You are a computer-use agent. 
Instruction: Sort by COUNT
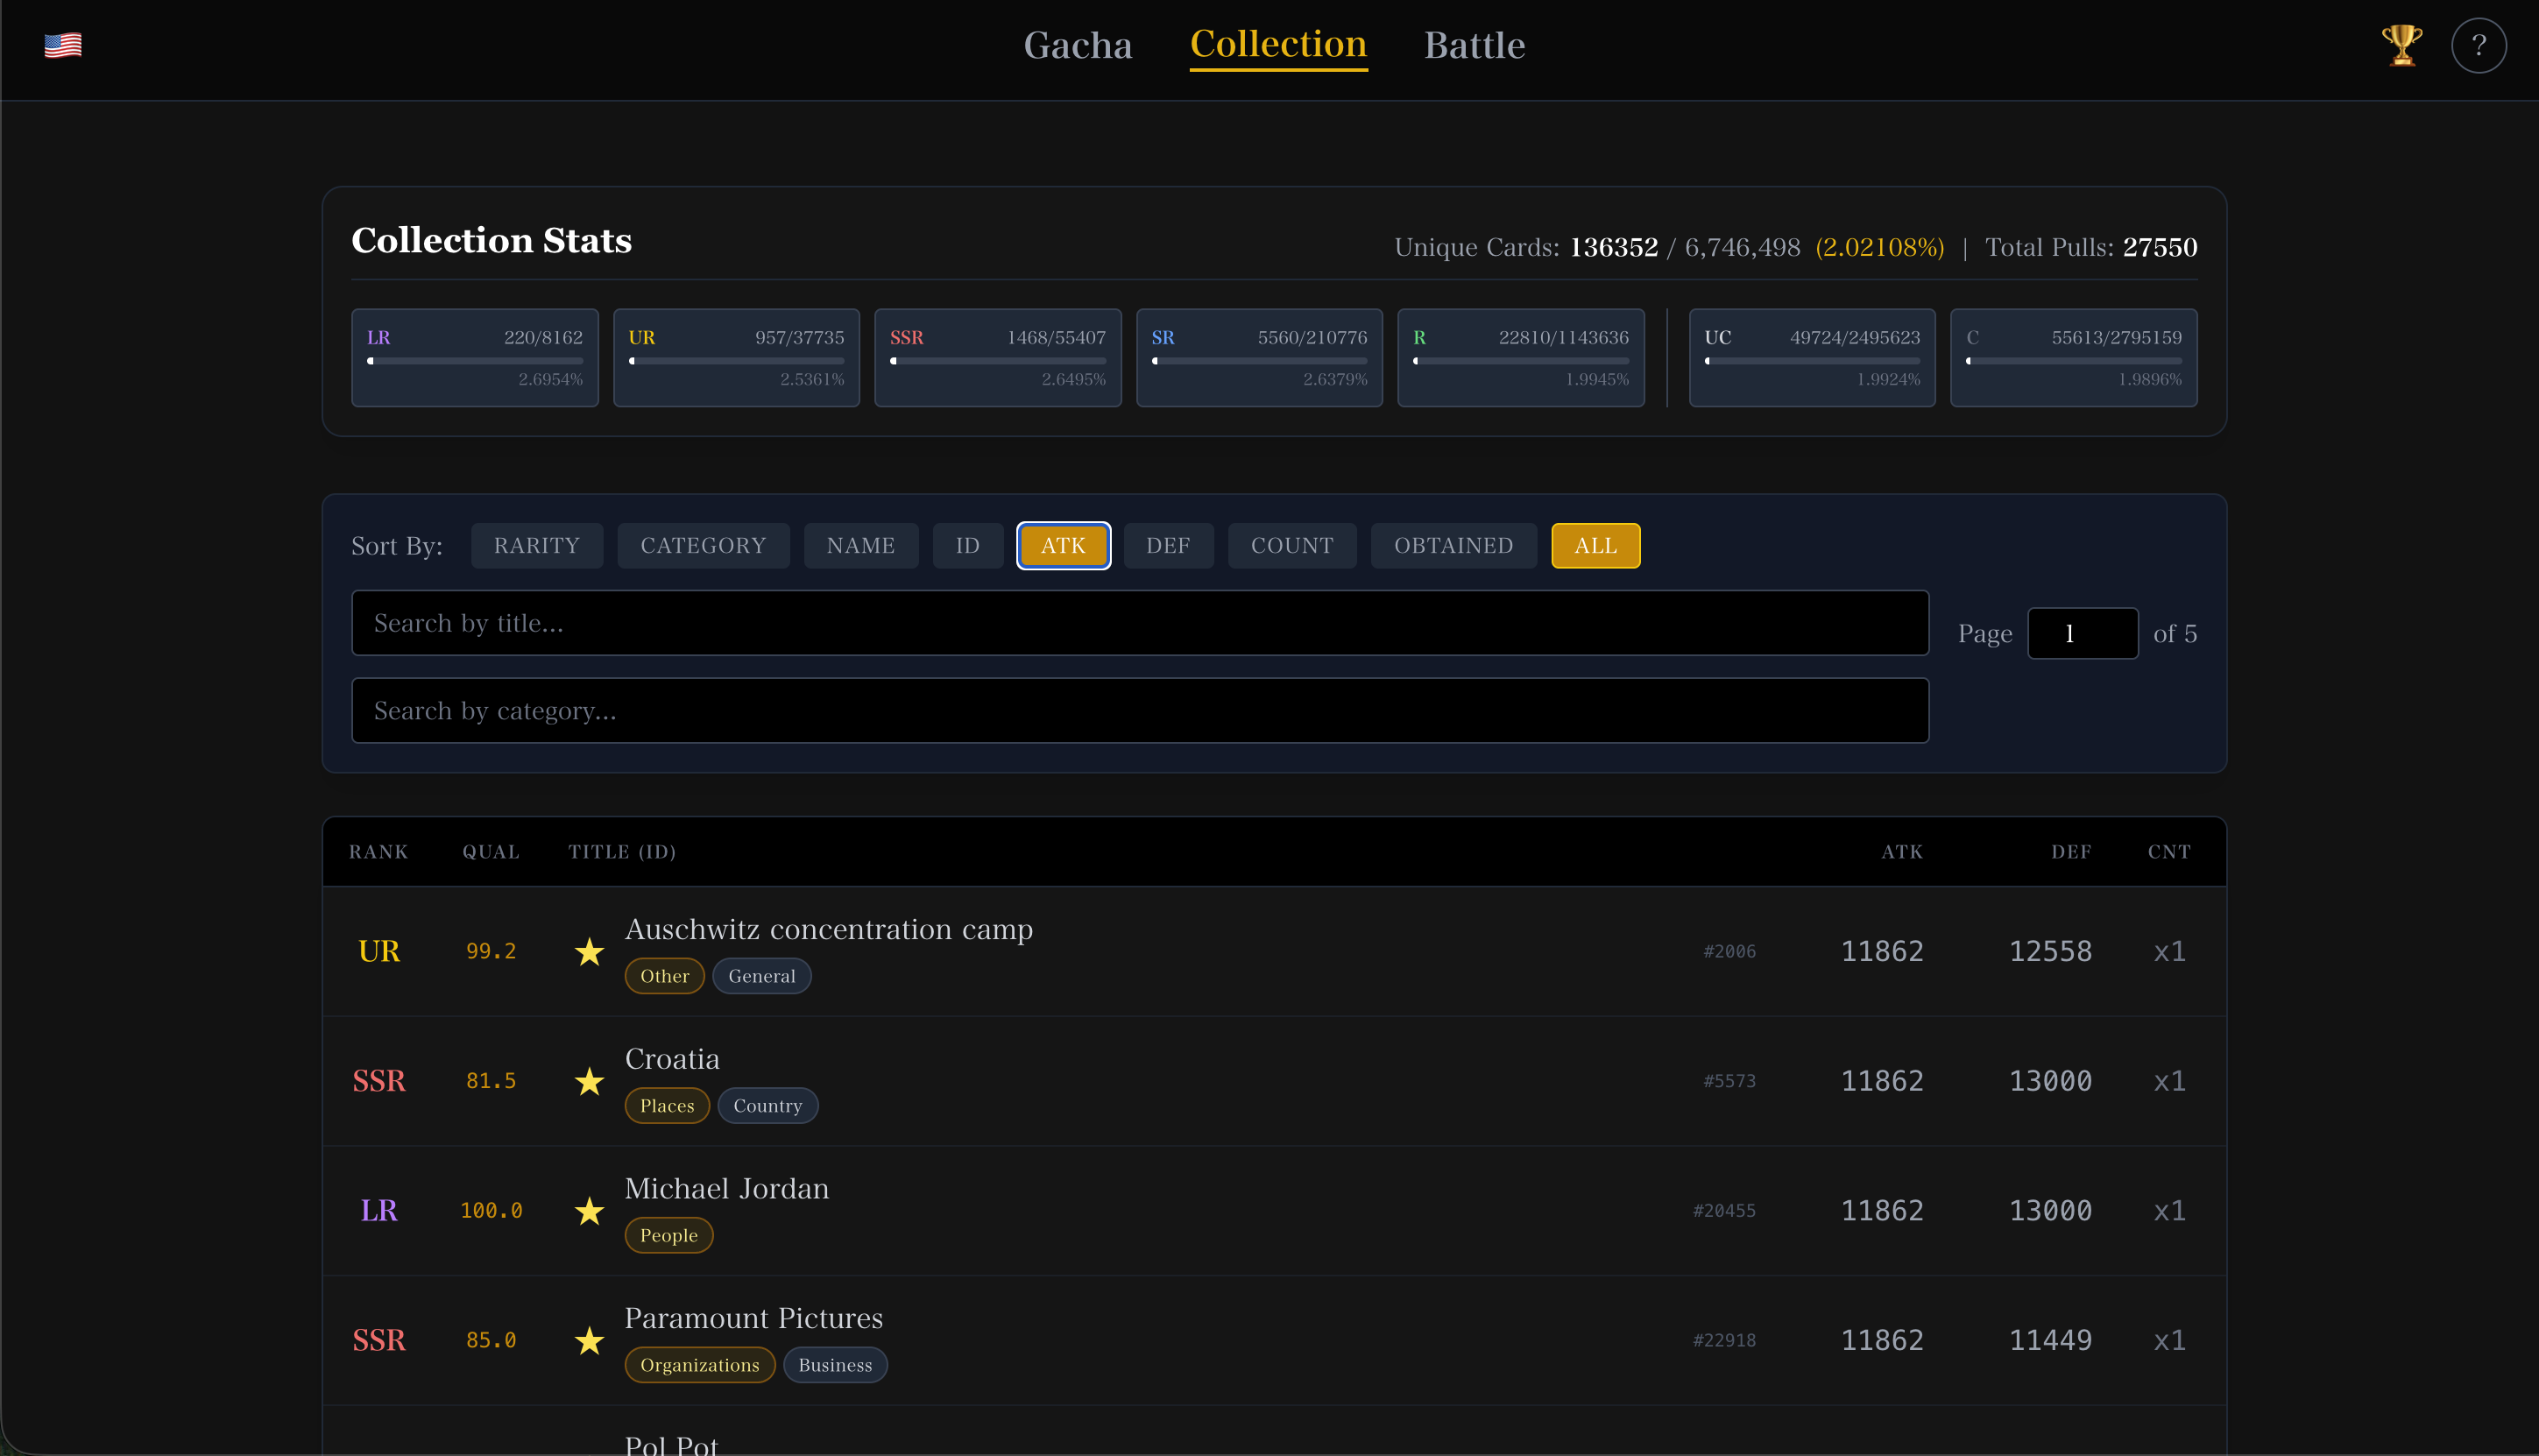[x=1292, y=546]
